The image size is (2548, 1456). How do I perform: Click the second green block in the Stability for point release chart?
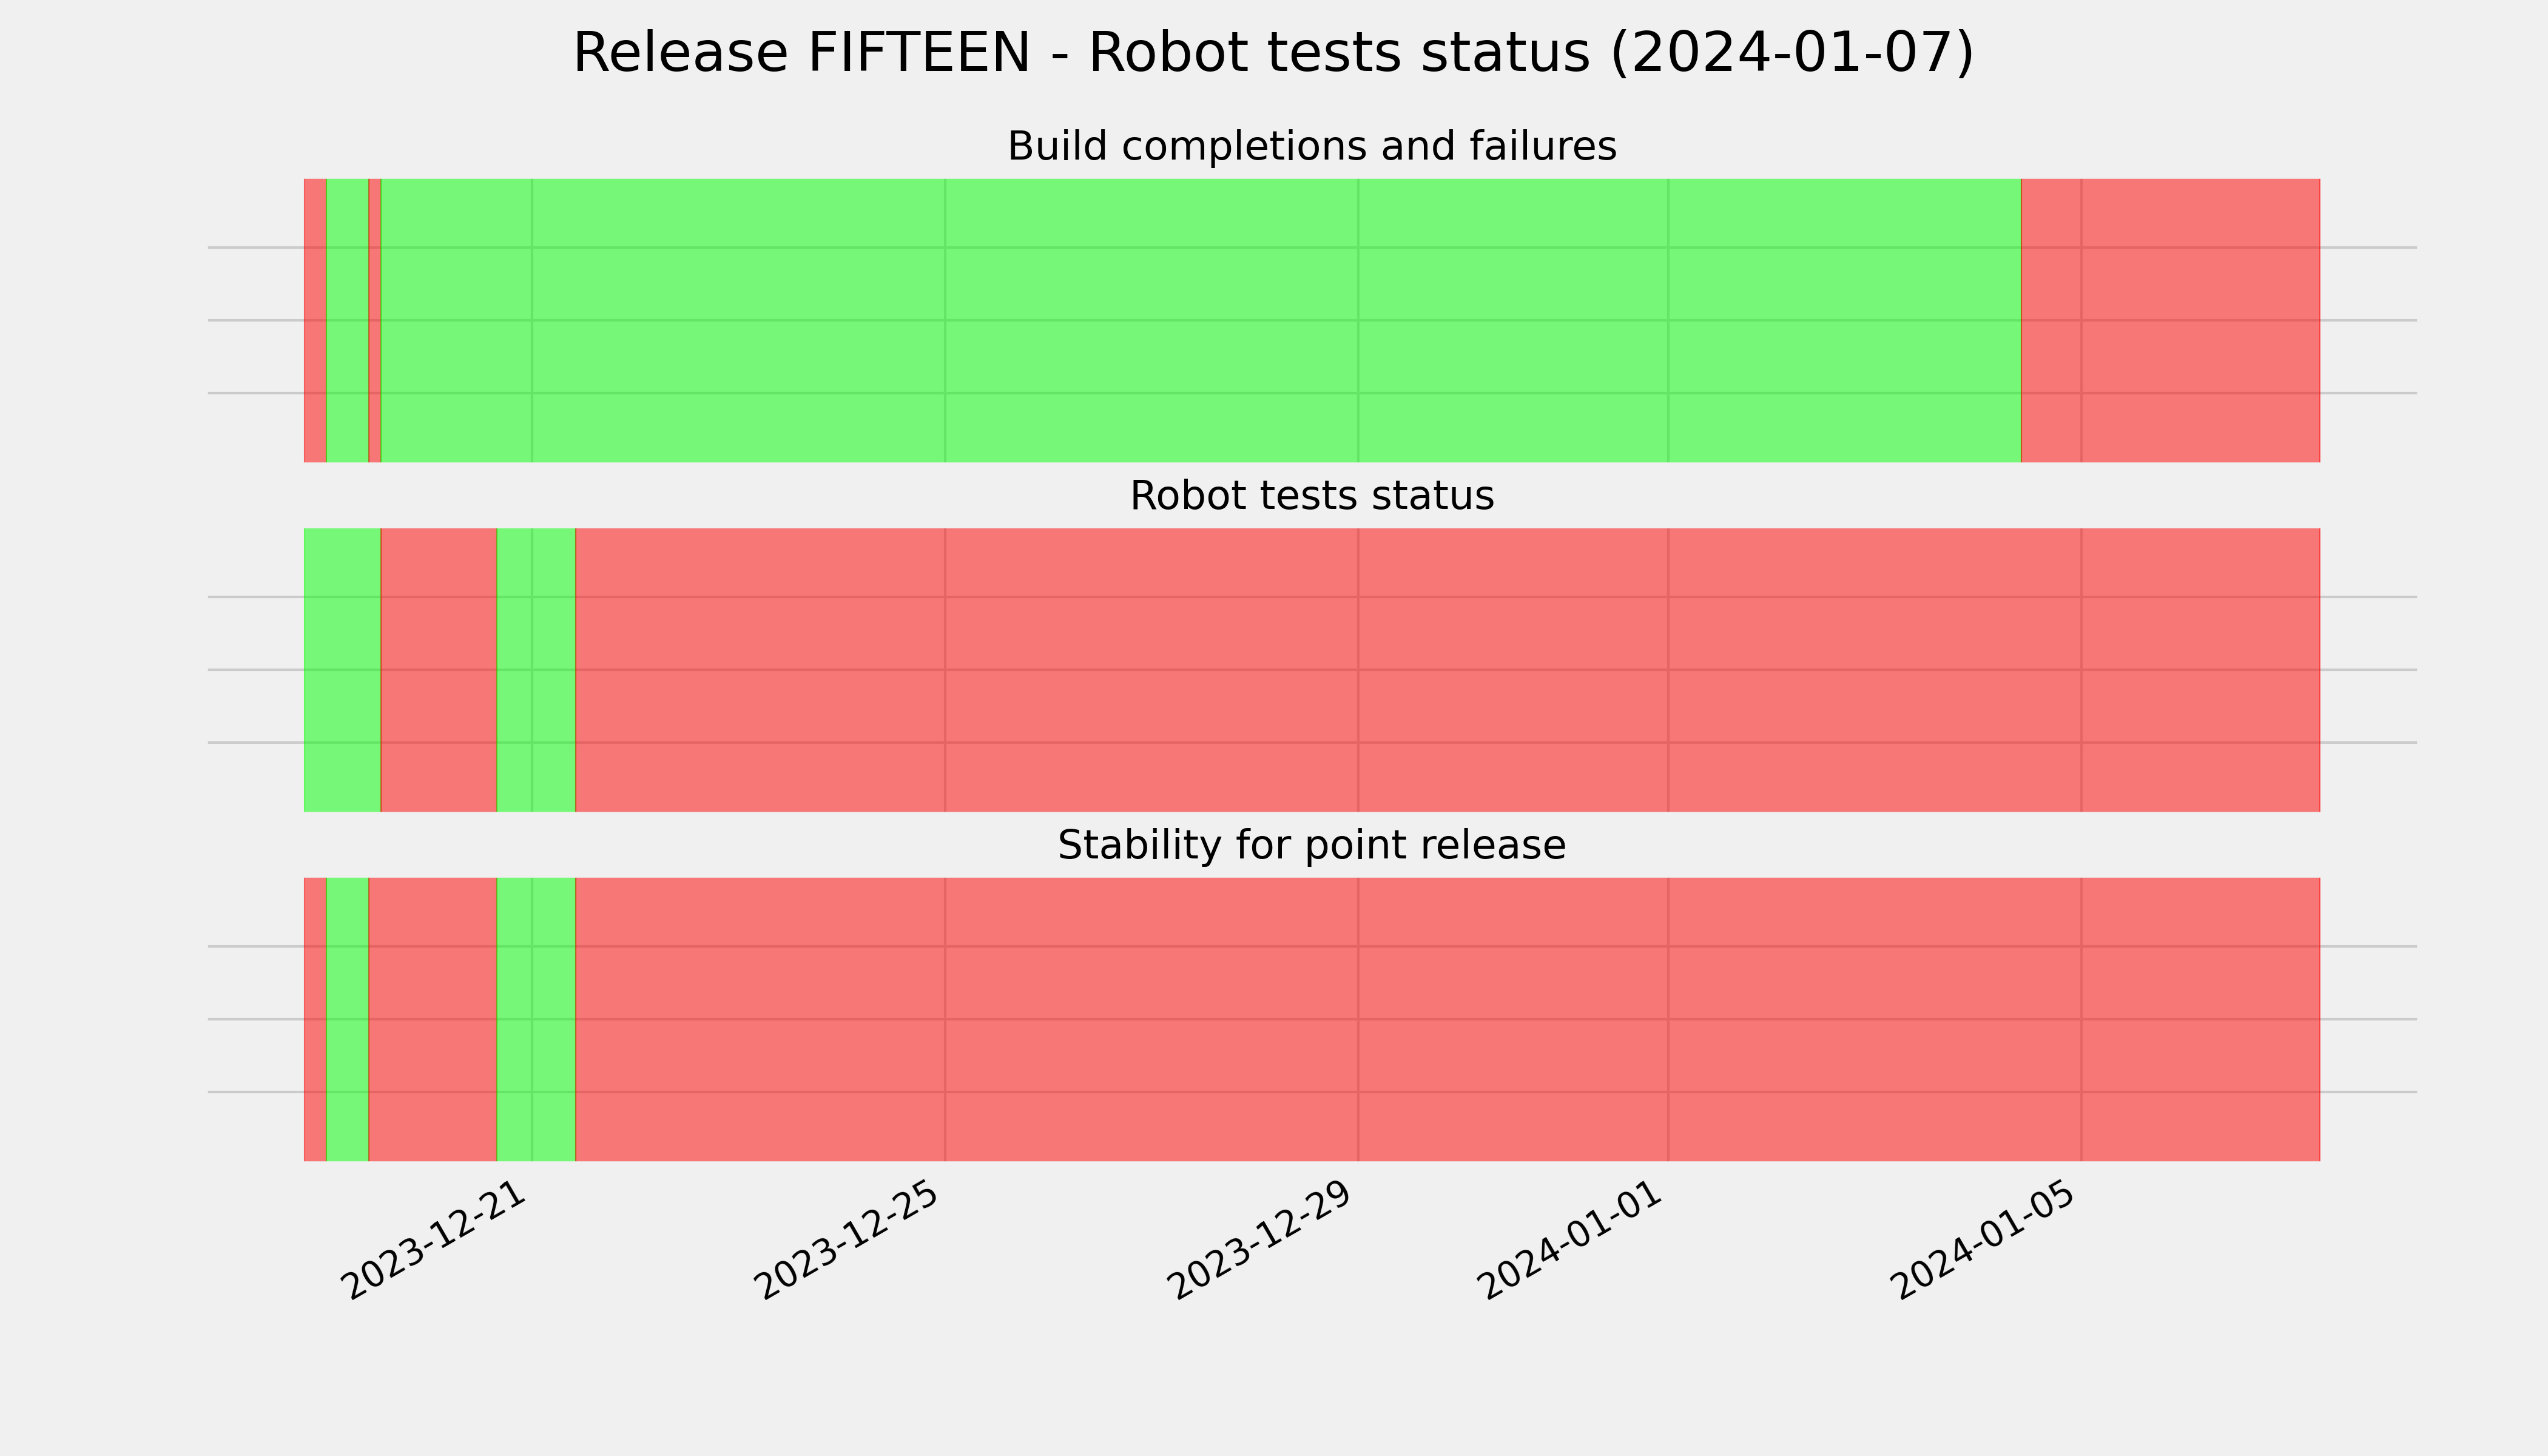(536, 1020)
